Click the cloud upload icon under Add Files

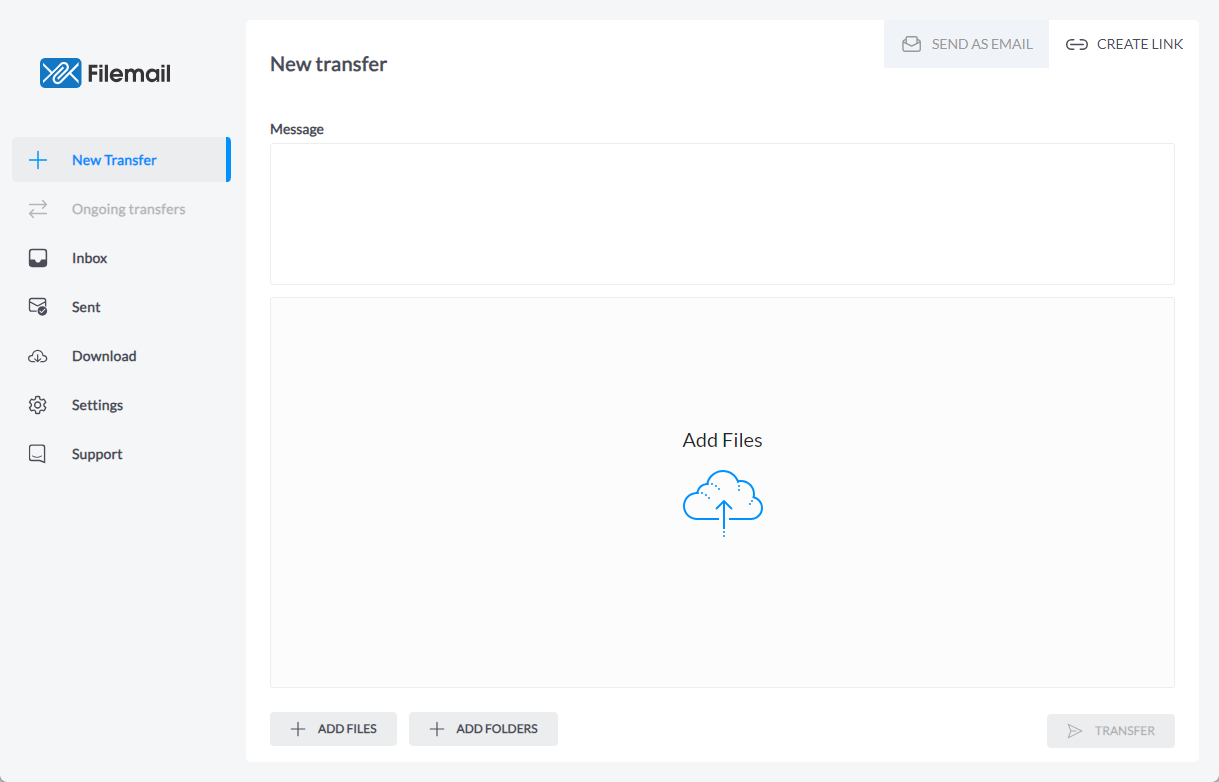coord(723,503)
